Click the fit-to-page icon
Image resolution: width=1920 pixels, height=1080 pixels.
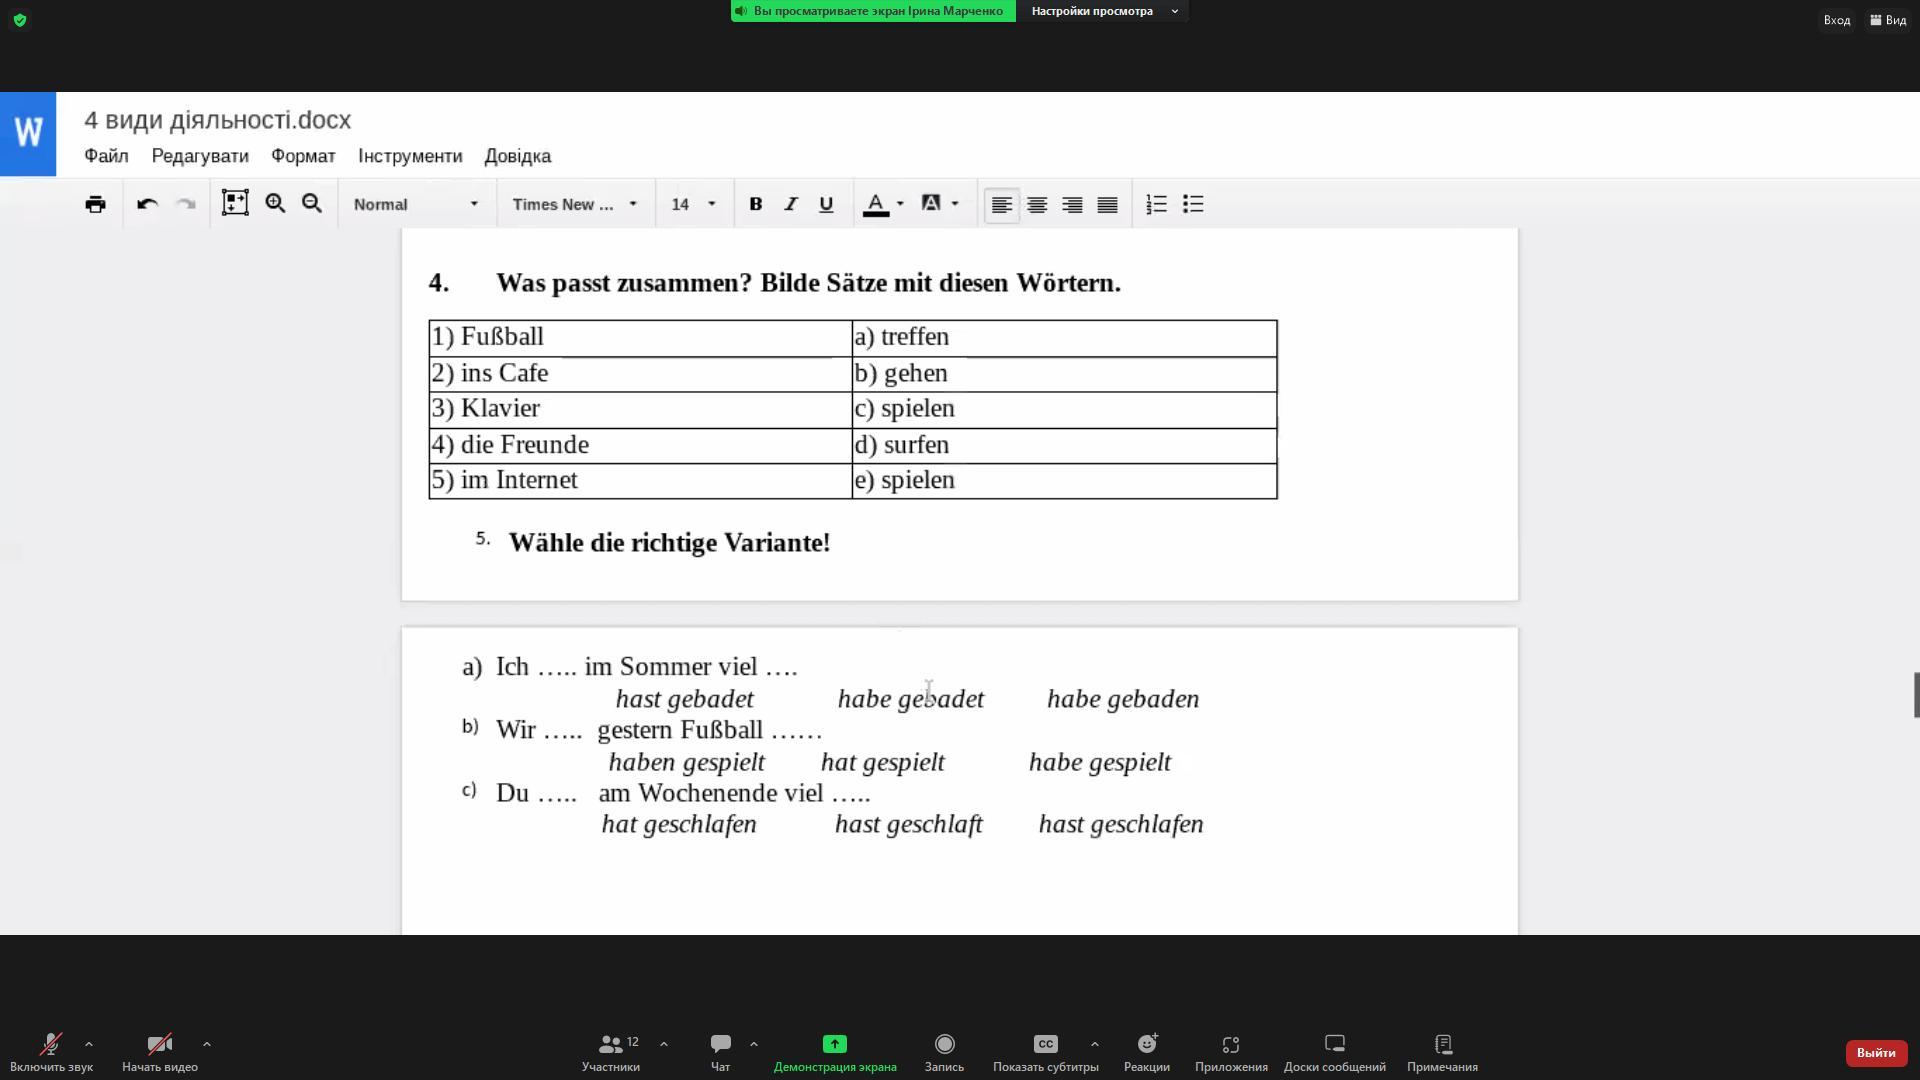[x=235, y=203]
